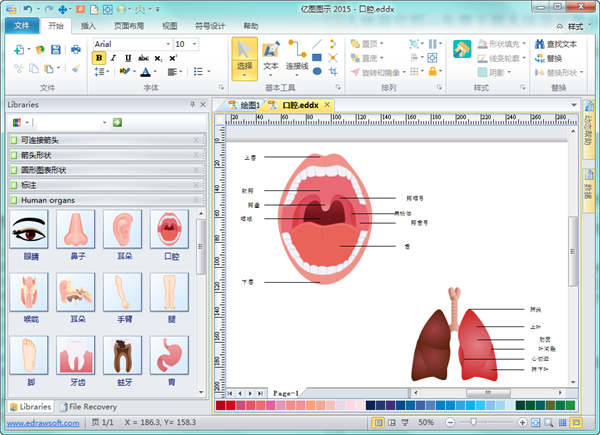Open the Arial font name dropdown
The height and width of the screenshot is (435, 600).
point(166,44)
